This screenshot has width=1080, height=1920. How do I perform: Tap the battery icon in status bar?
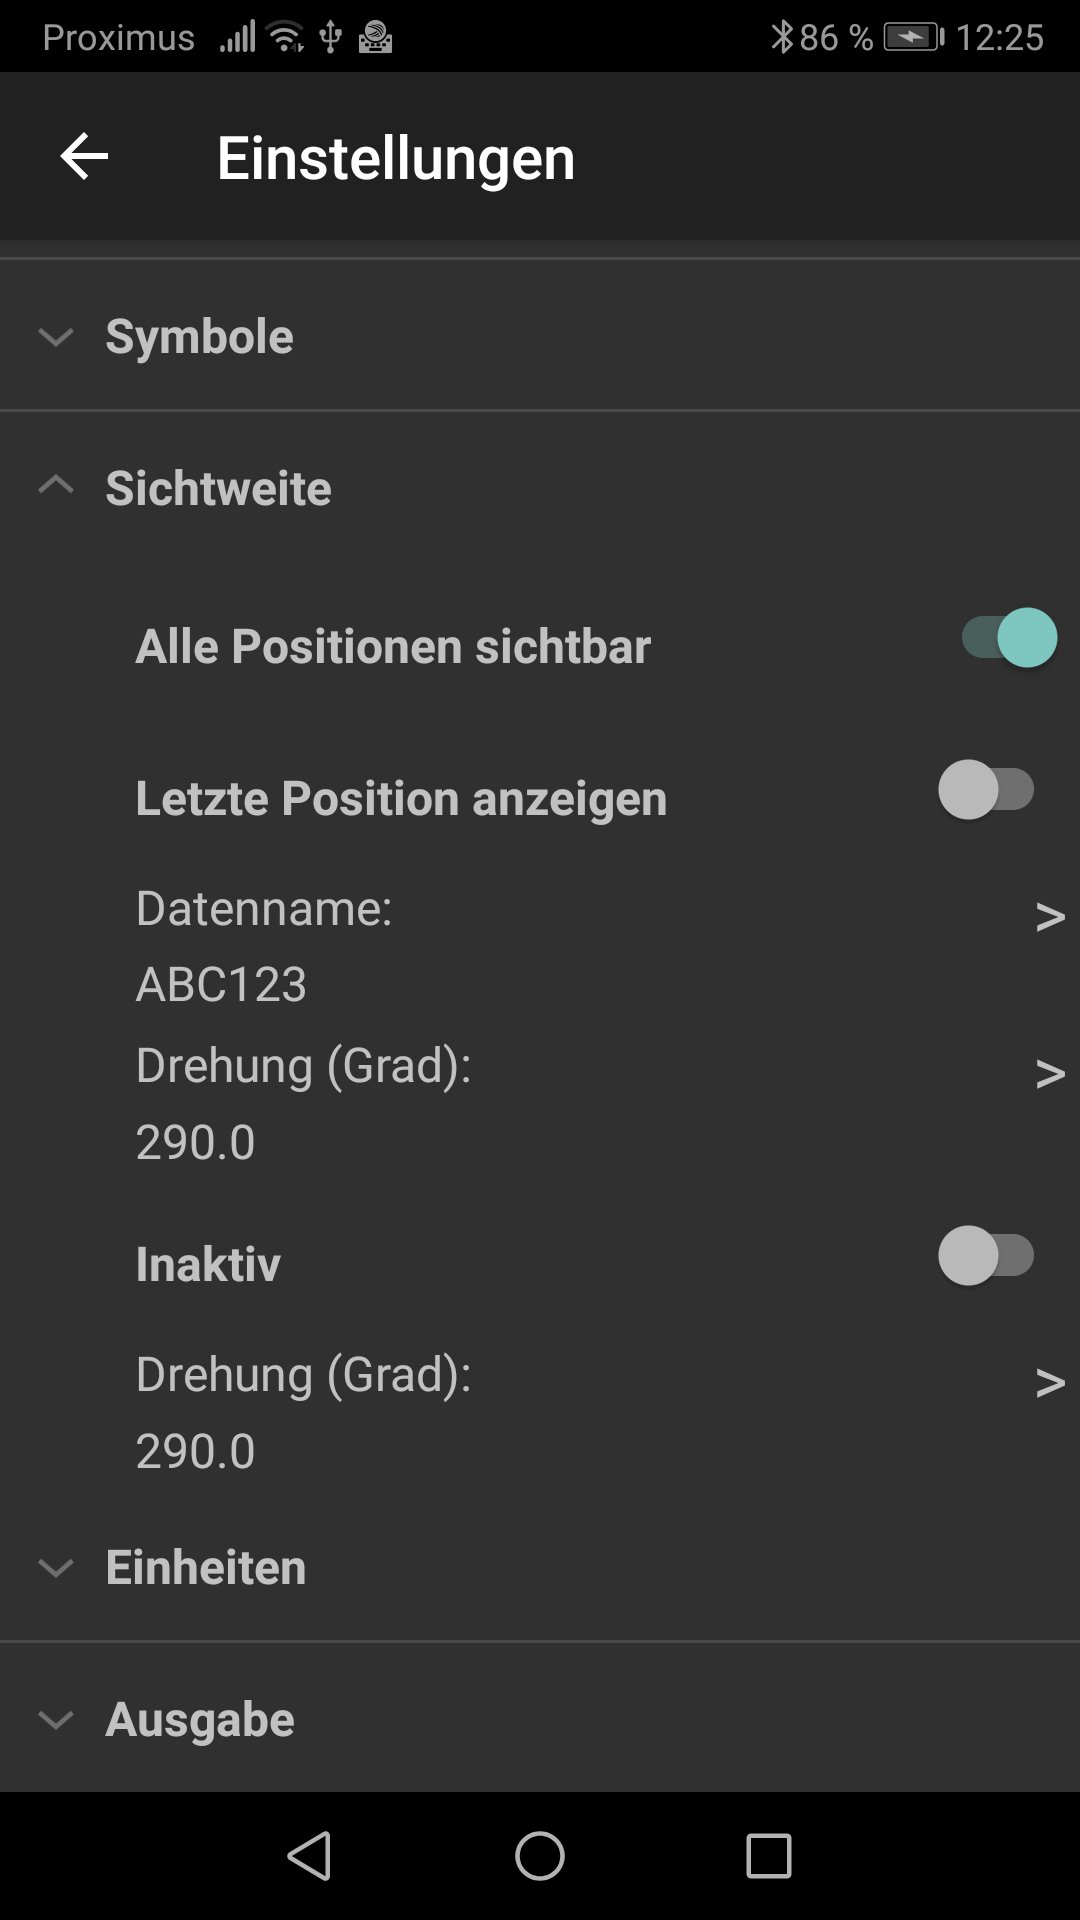pos(913,37)
